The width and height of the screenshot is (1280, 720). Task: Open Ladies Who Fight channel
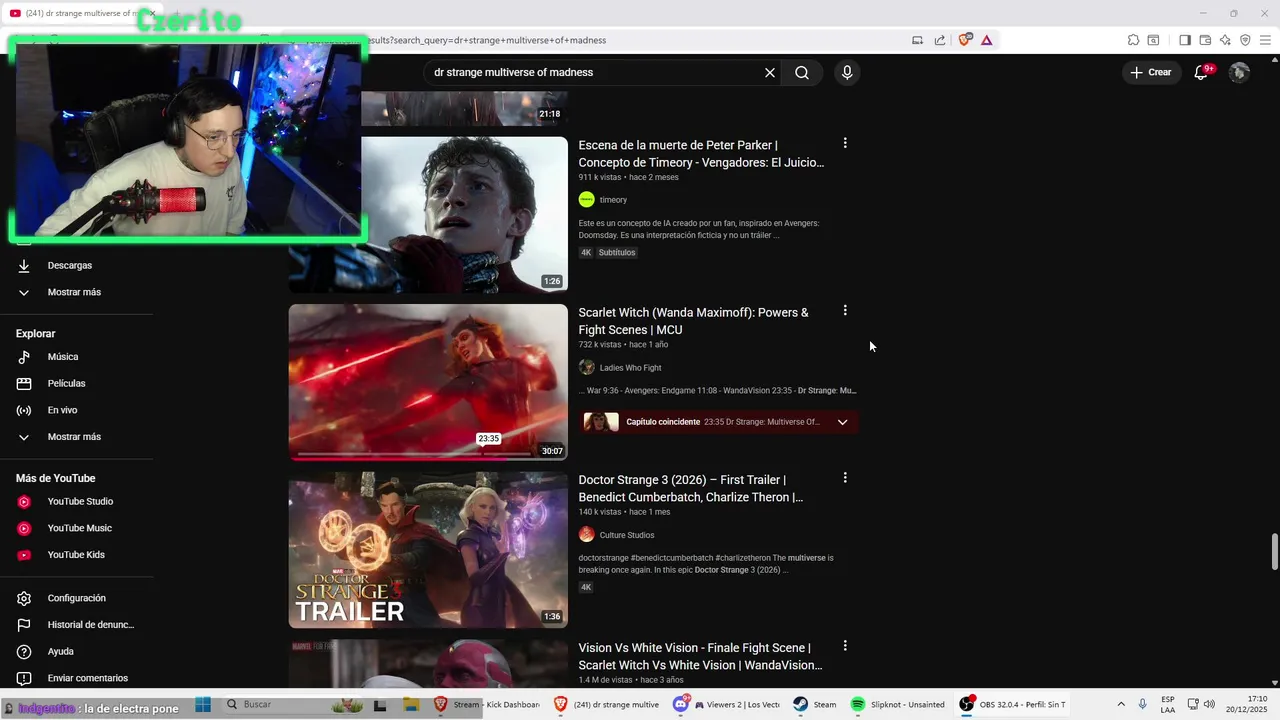[x=630, y=368]
